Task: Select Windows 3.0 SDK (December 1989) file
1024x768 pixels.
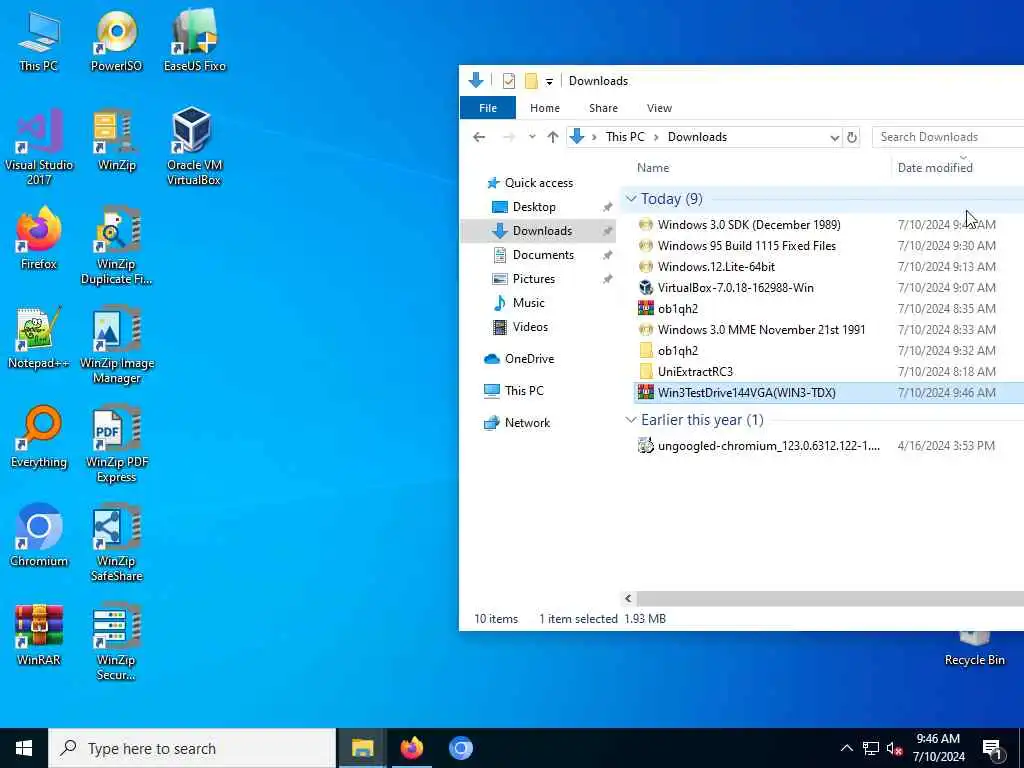Action: point(749,225)
